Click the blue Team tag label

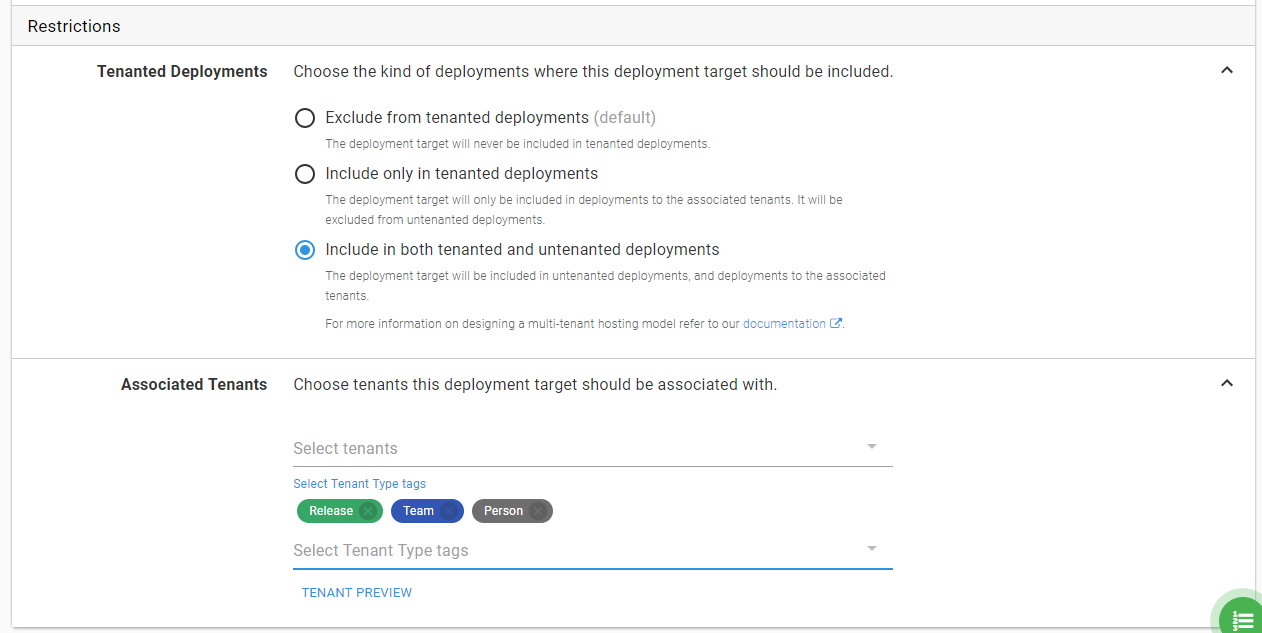(x=418, y=511)
